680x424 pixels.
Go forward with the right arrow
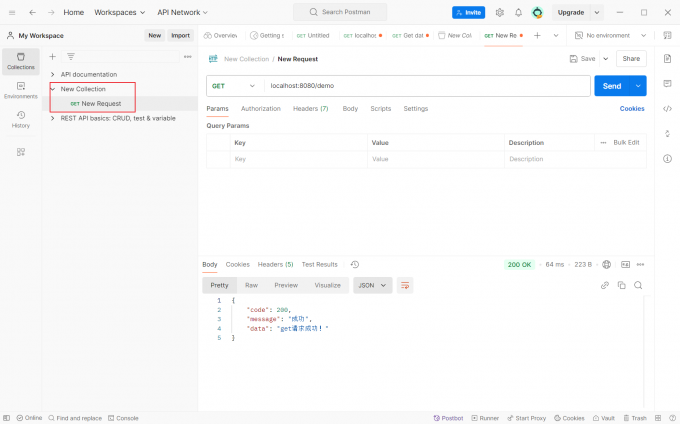[51, 13]
